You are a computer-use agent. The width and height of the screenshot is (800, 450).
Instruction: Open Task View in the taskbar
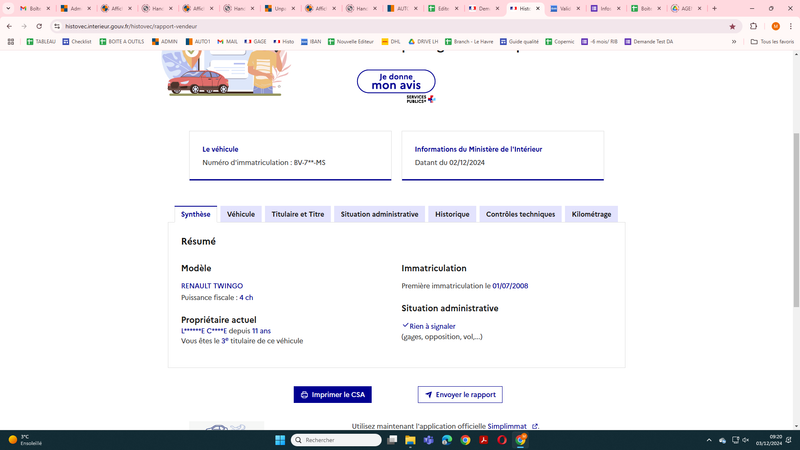pos(392,440)
